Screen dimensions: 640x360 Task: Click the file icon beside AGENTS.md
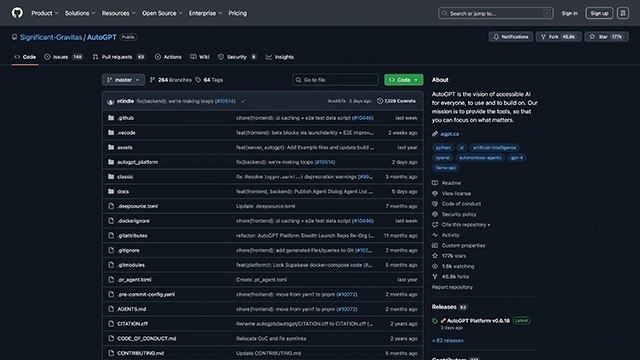pos(111,309)
